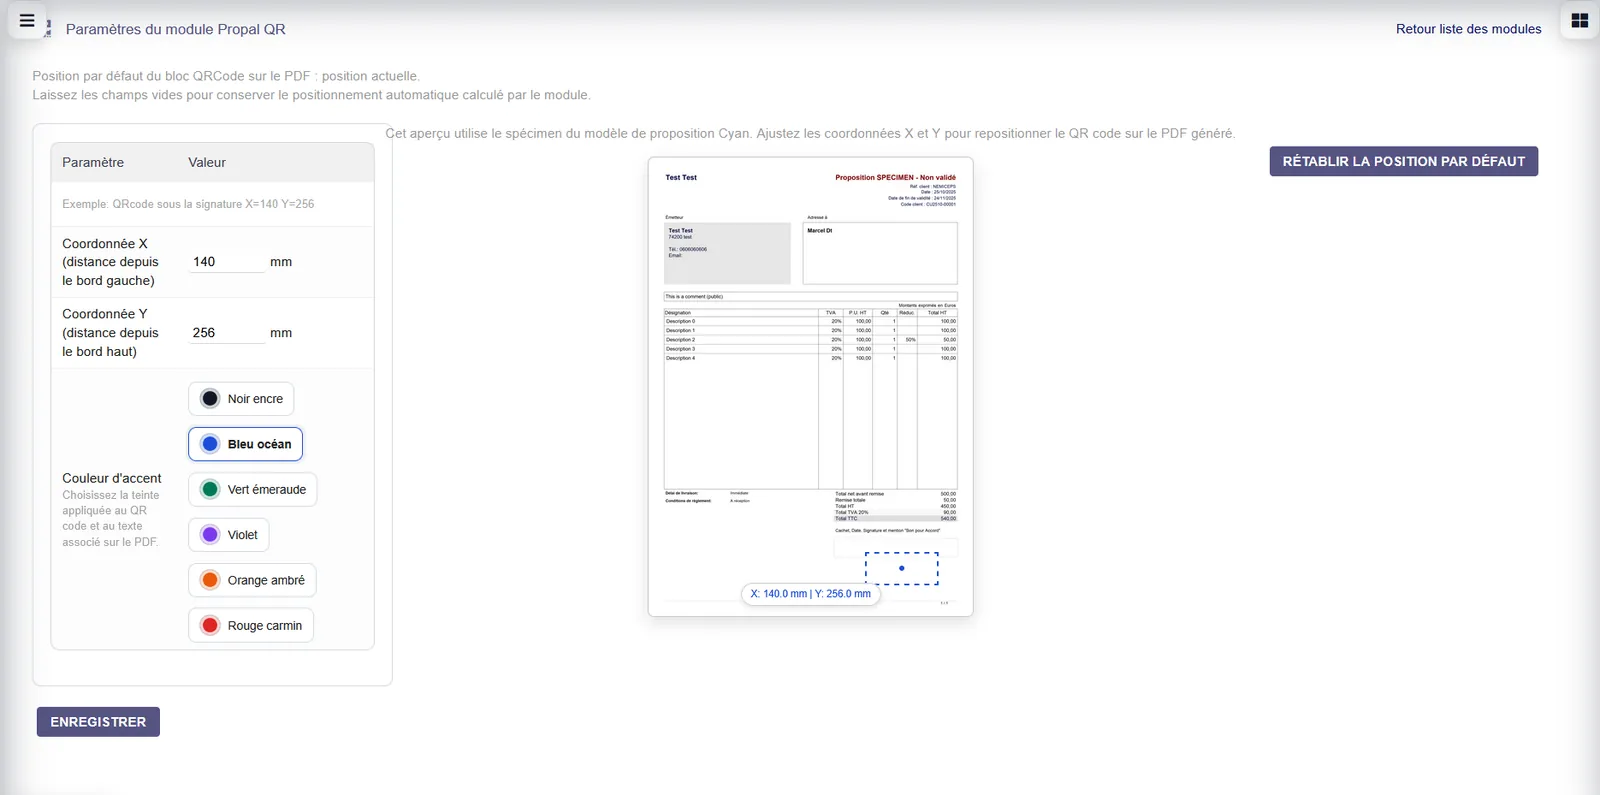This screenshot has width=1600, height=795.
Task: Select the Bleu océan accent color
Action: [x=246, y=444]
